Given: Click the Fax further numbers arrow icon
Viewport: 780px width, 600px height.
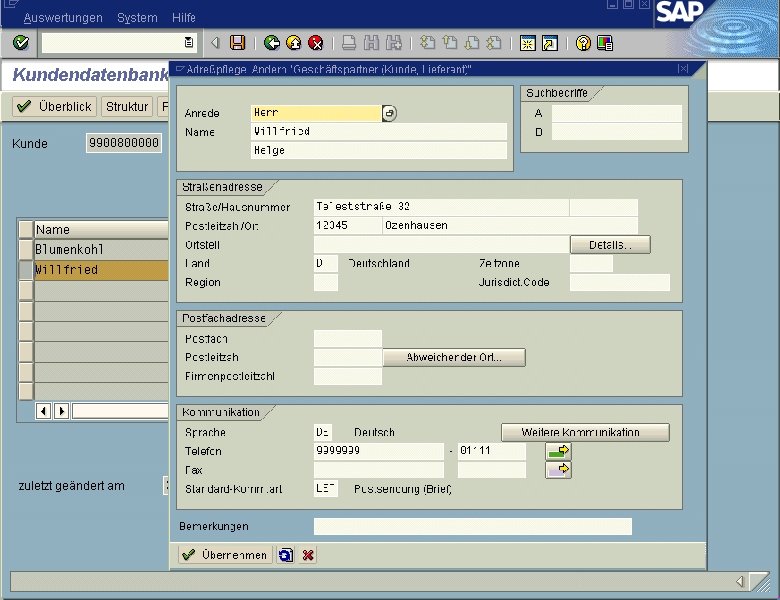Looking at the screenshot, I should tap(559, 470).
